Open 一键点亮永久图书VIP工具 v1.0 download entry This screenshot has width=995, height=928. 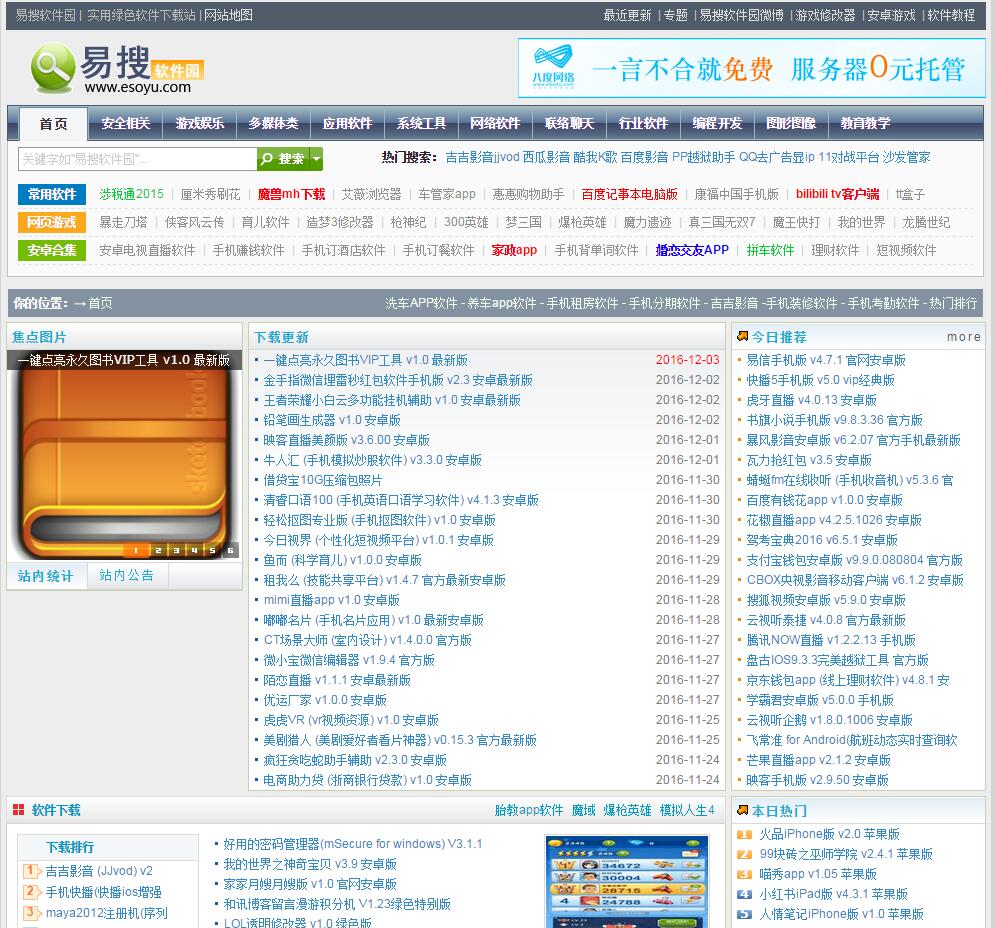[366, 361]
